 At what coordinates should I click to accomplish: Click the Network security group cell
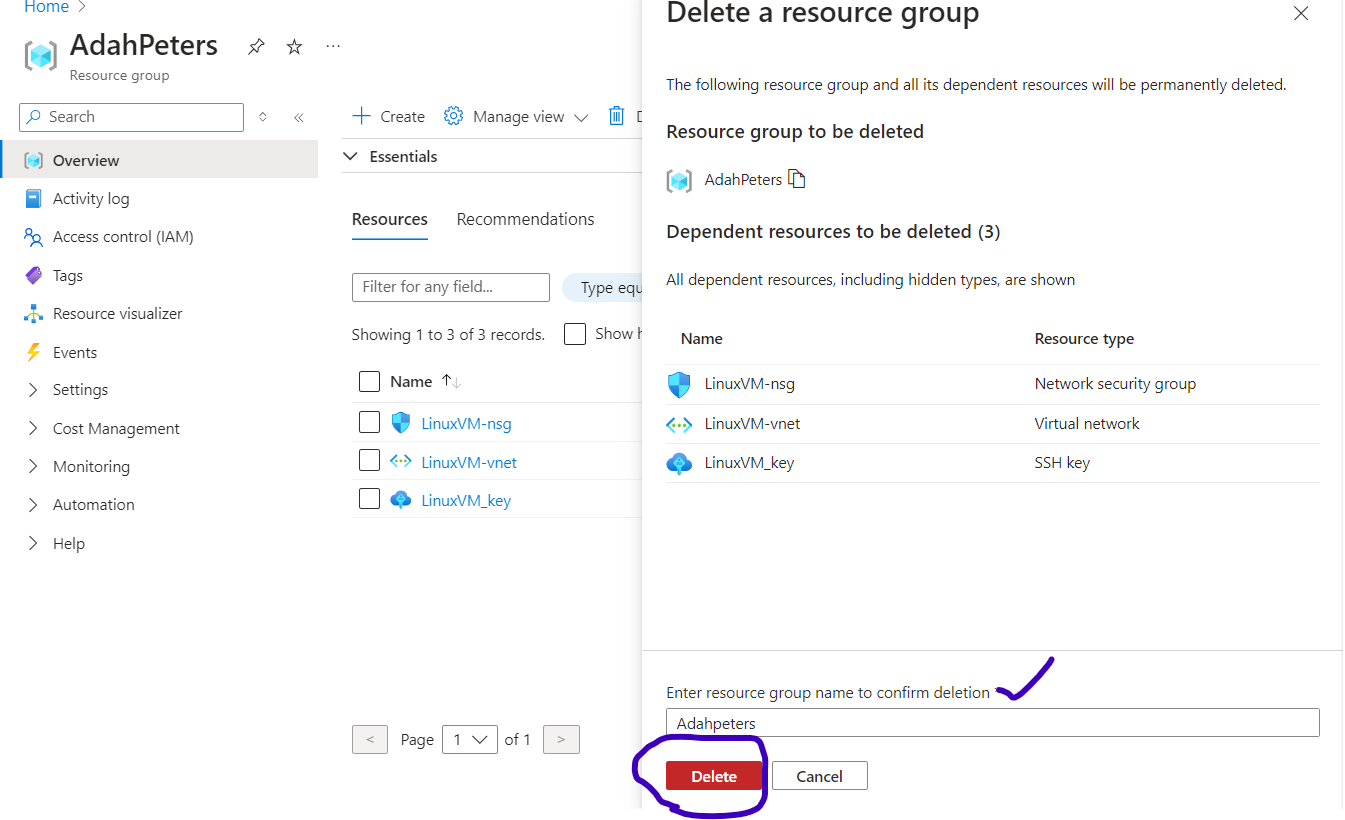pos(1115,384)
